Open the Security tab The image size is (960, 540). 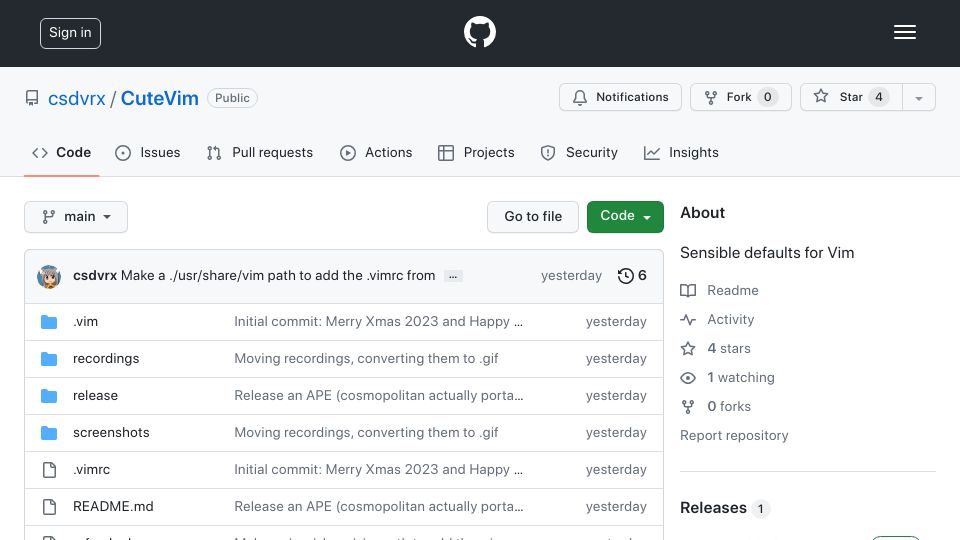coord(579,152)
